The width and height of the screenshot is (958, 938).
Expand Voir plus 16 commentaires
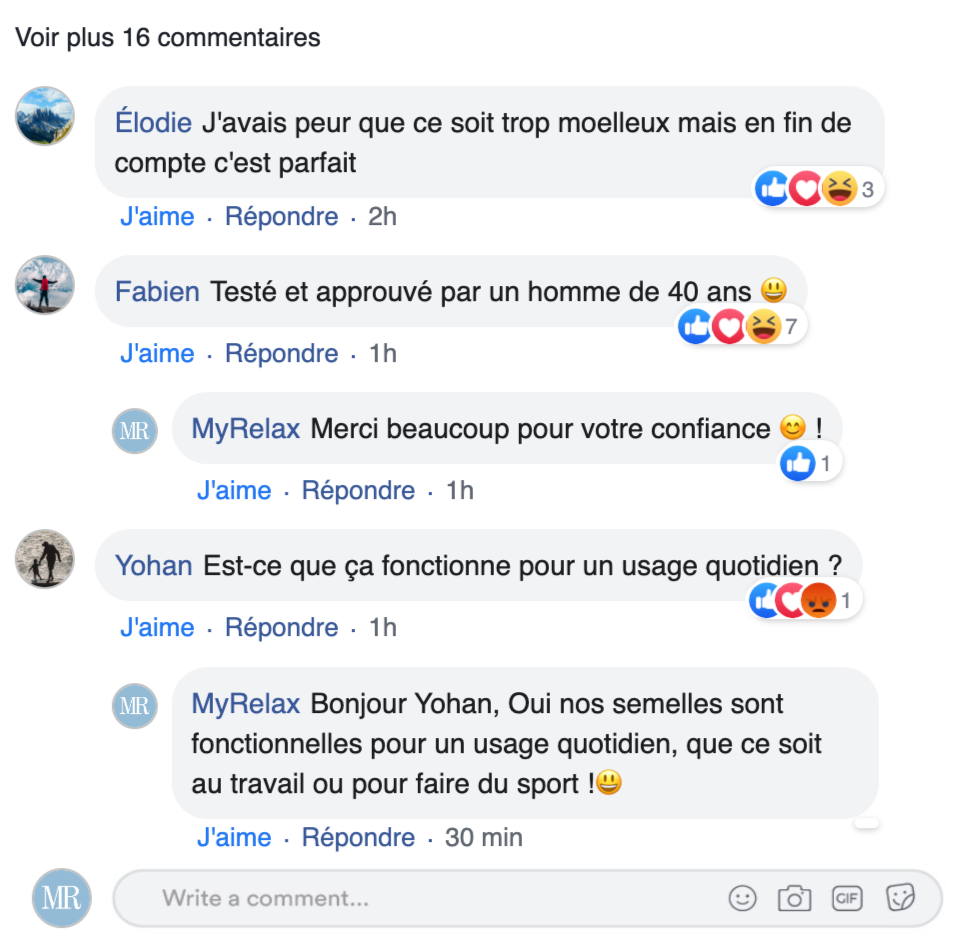pyautogui.click(x=168, y=38)
